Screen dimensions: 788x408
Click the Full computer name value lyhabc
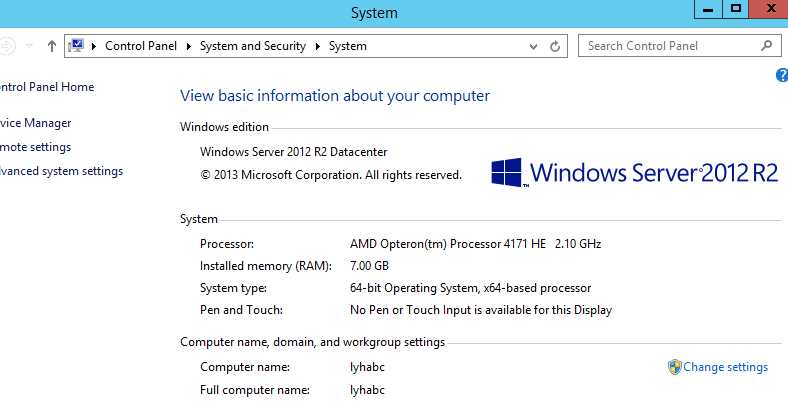(x=367, y=390)
